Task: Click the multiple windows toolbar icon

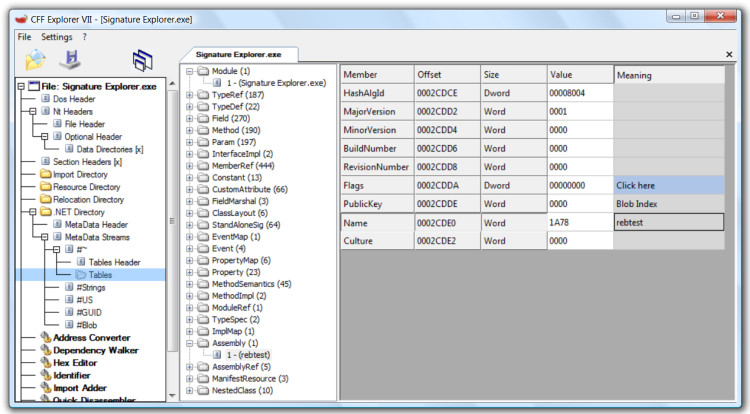Action: pos(143,61)
